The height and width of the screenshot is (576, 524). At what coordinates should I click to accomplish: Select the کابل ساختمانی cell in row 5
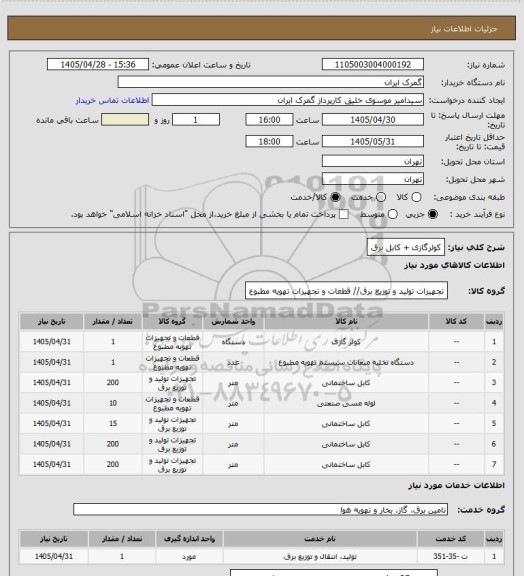(346, 424)
